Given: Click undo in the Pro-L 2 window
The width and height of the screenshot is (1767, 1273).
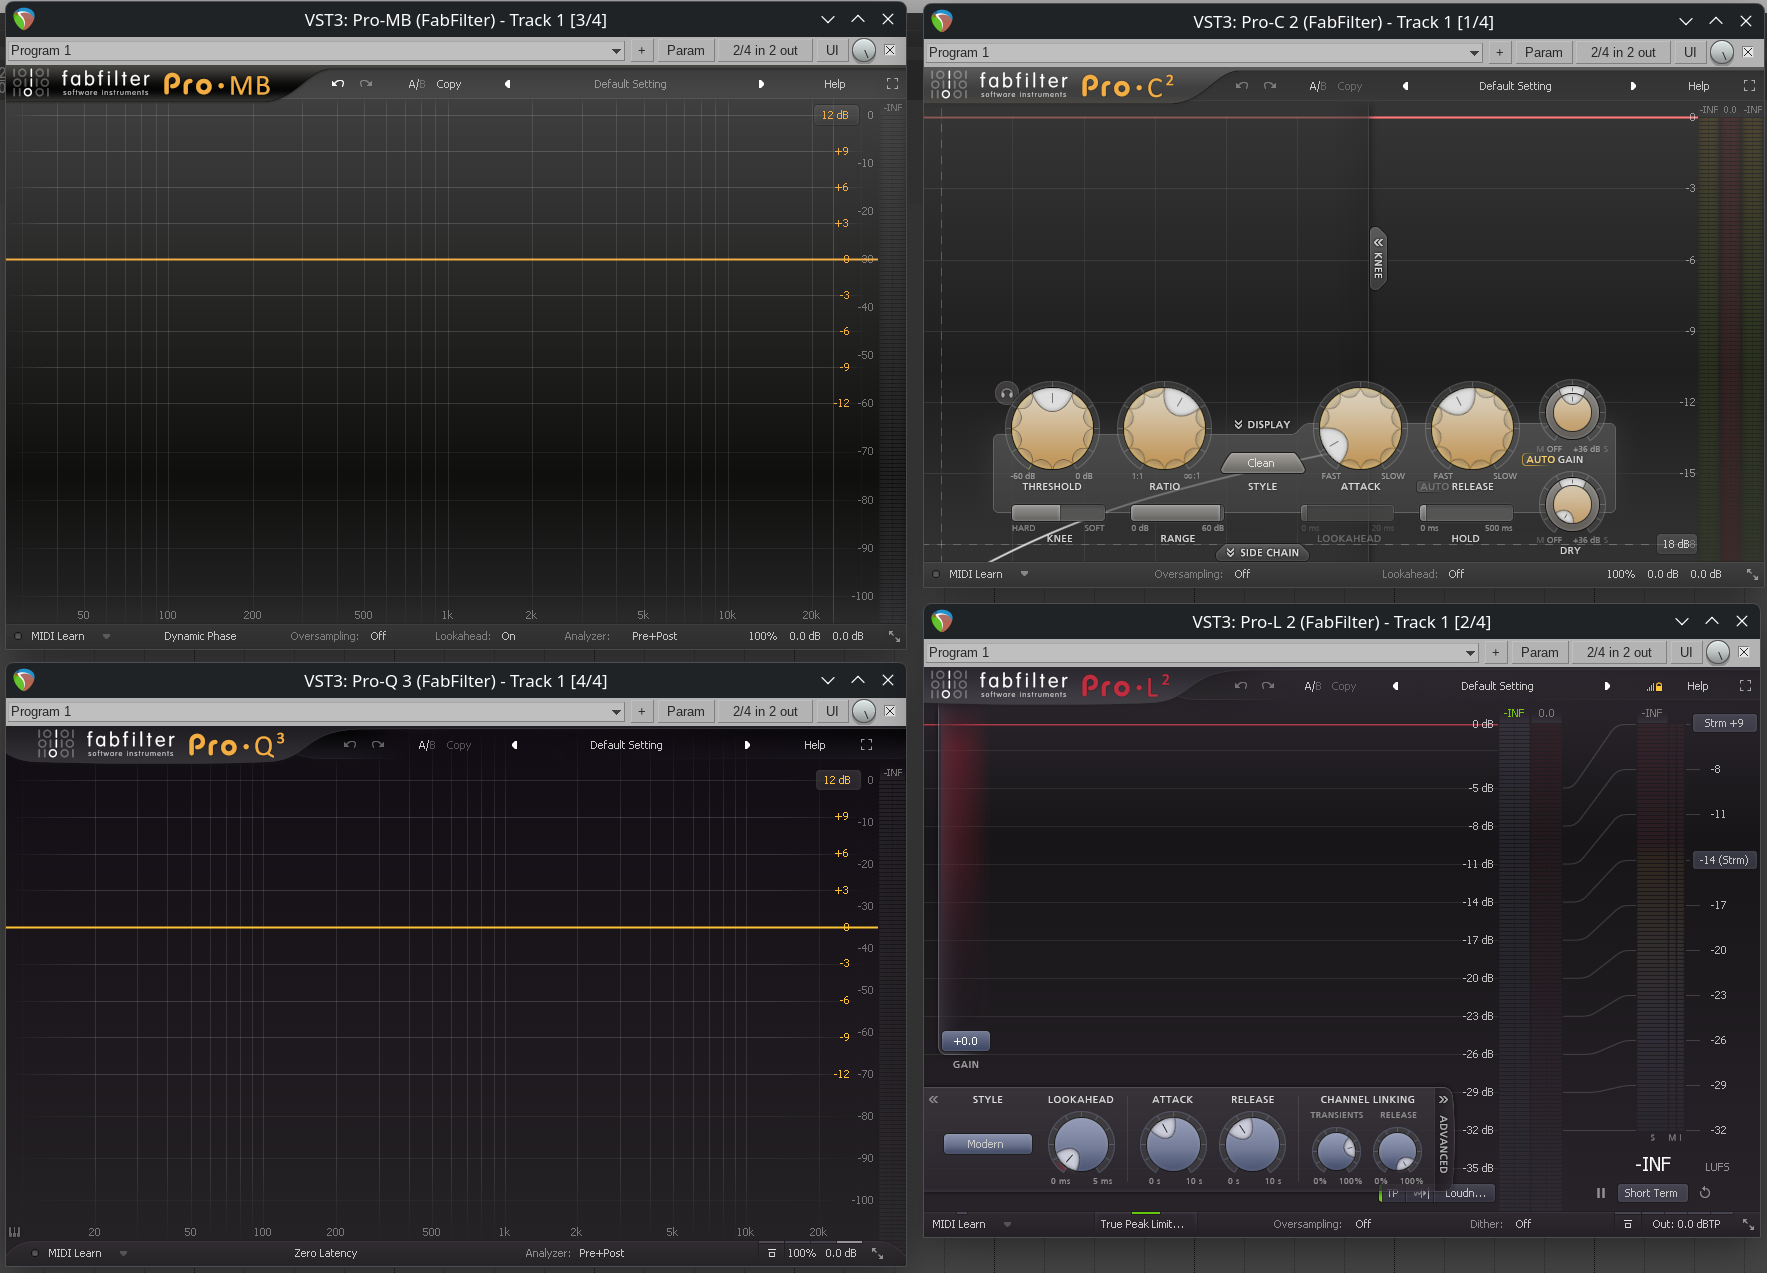Looking at the screenshot, I should pyautogui.click(x=1241, y=686).
